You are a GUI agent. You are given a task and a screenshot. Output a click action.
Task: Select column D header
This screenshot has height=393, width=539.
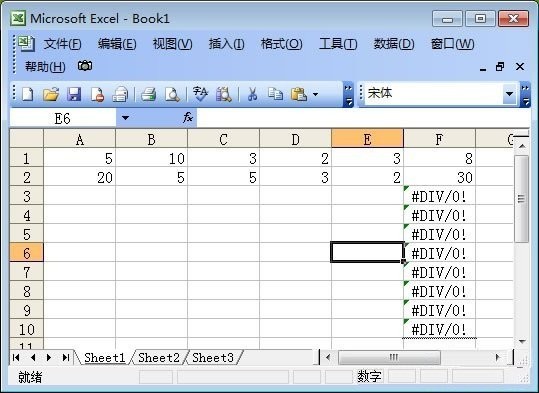[295, 139]
